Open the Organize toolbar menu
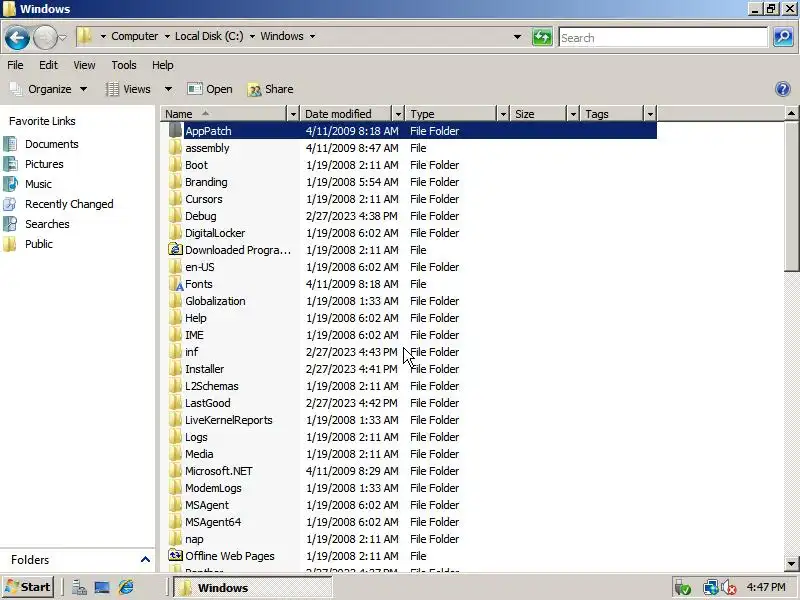 48,89
